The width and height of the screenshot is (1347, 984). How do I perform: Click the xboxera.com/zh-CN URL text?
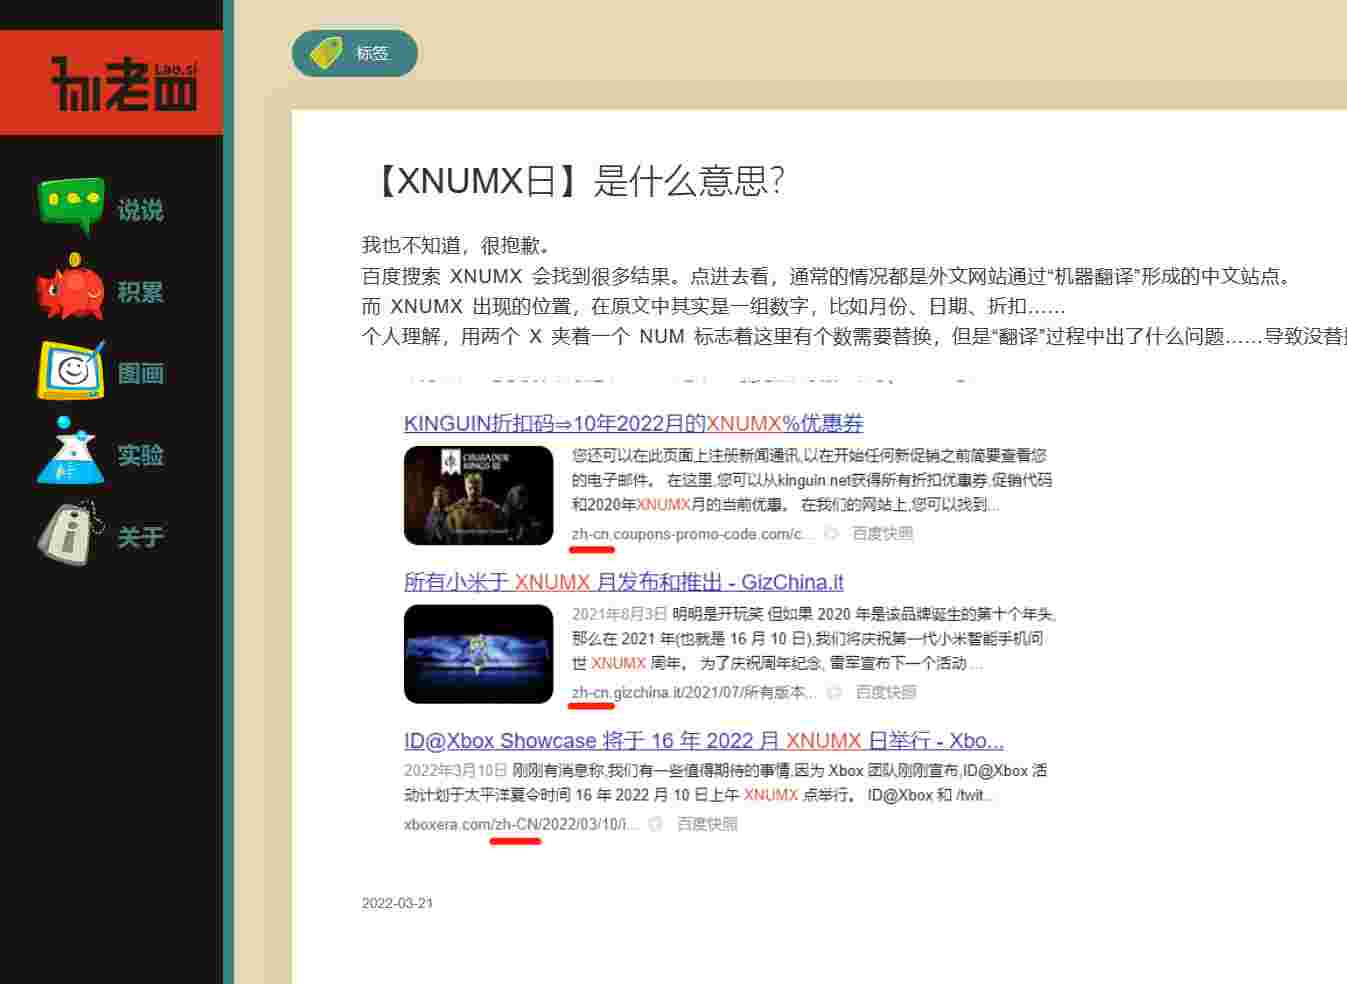coord(521,824)
